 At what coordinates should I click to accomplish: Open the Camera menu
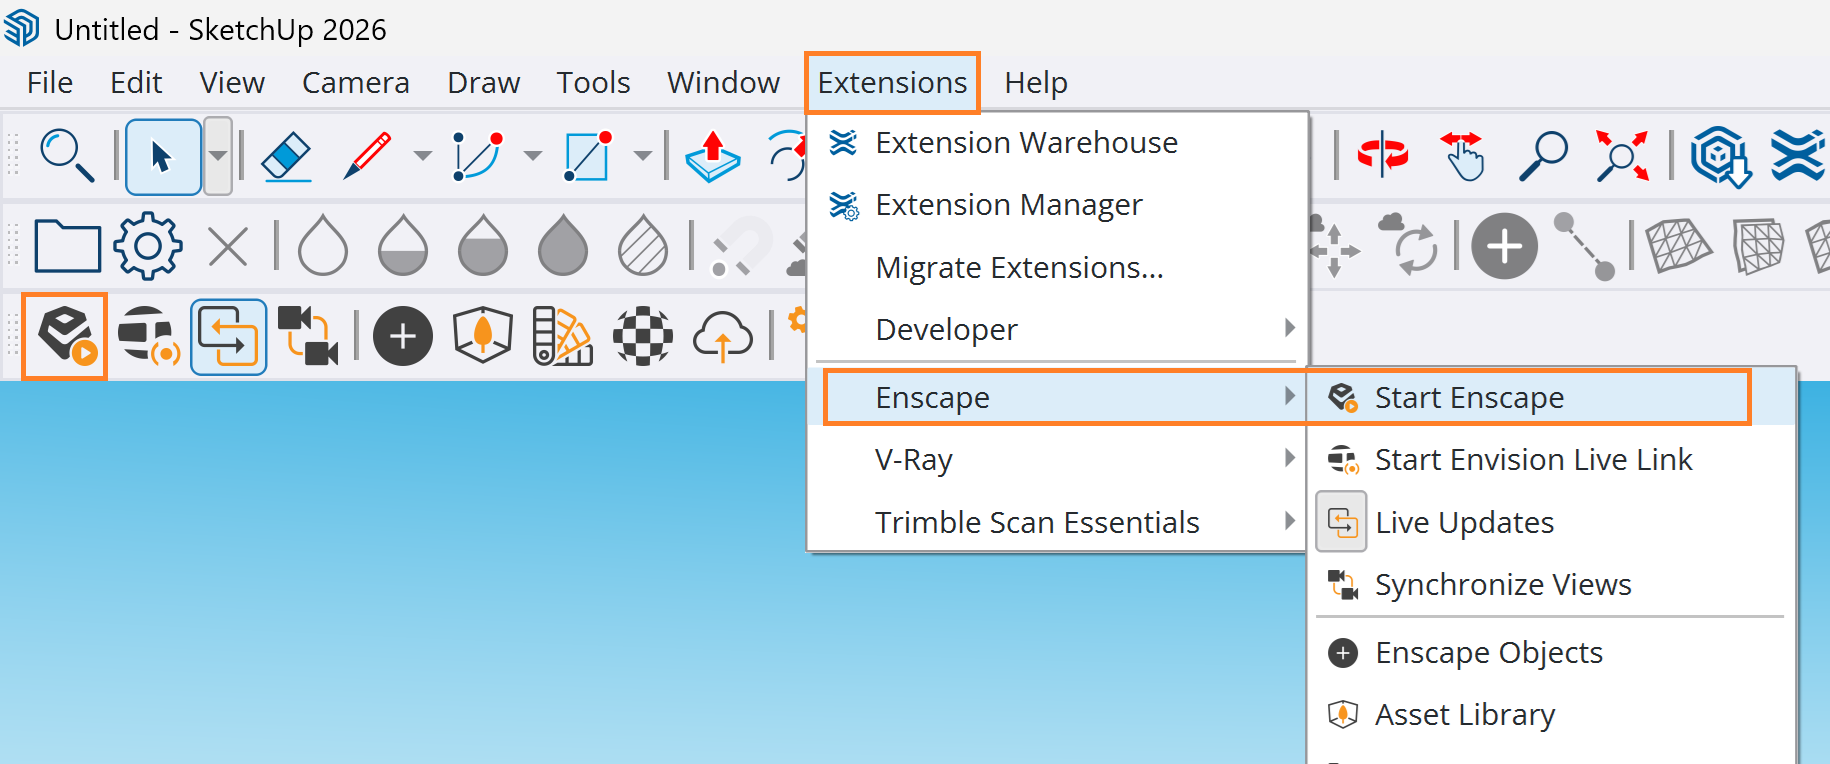click(x=356, y=83)
